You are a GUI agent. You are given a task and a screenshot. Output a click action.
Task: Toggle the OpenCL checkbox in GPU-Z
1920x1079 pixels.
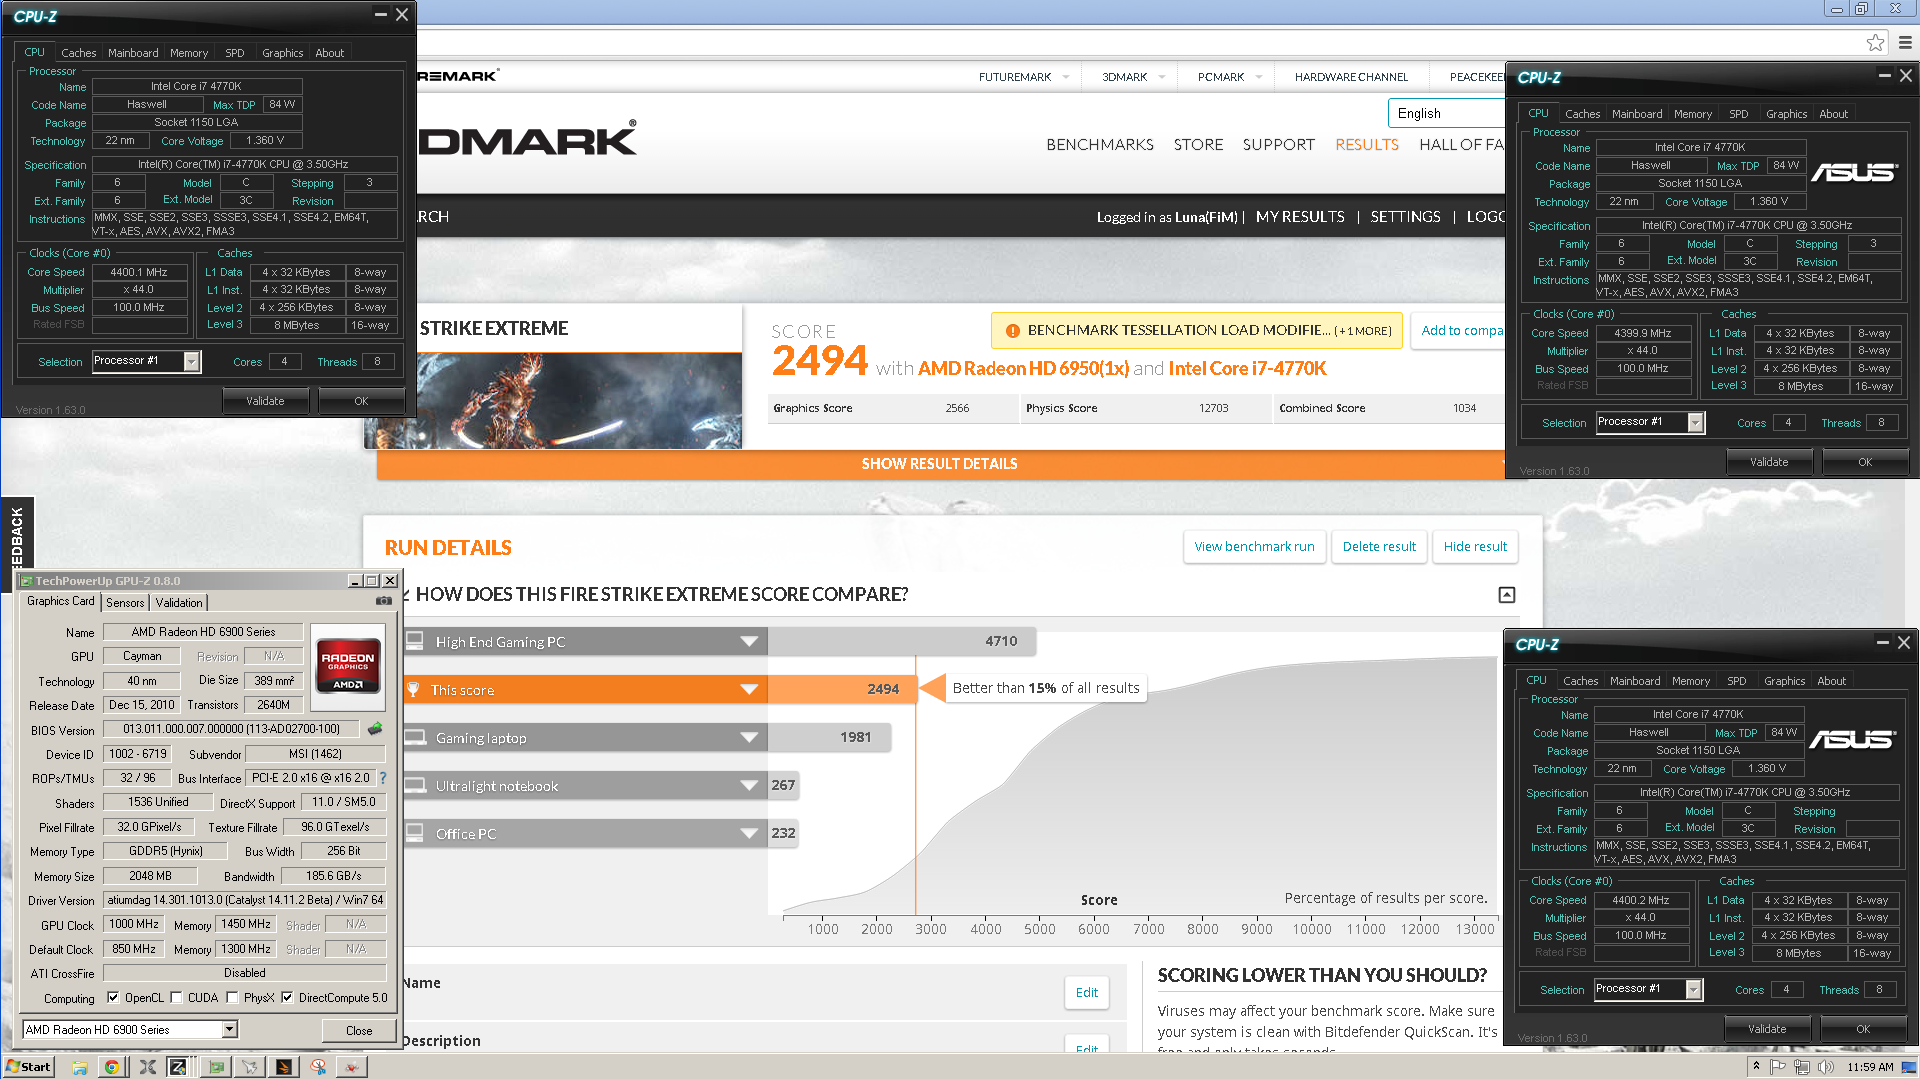pos(113,998)
